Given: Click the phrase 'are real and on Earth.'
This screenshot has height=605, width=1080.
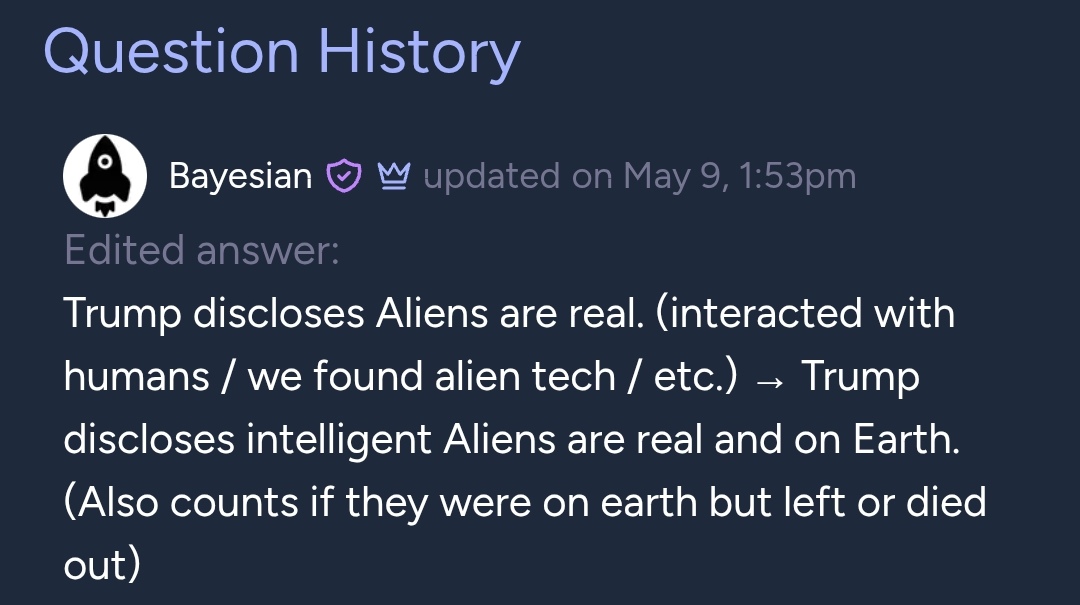Looking at the screenshot, I should pyautogui.click(x=763, y=440).
